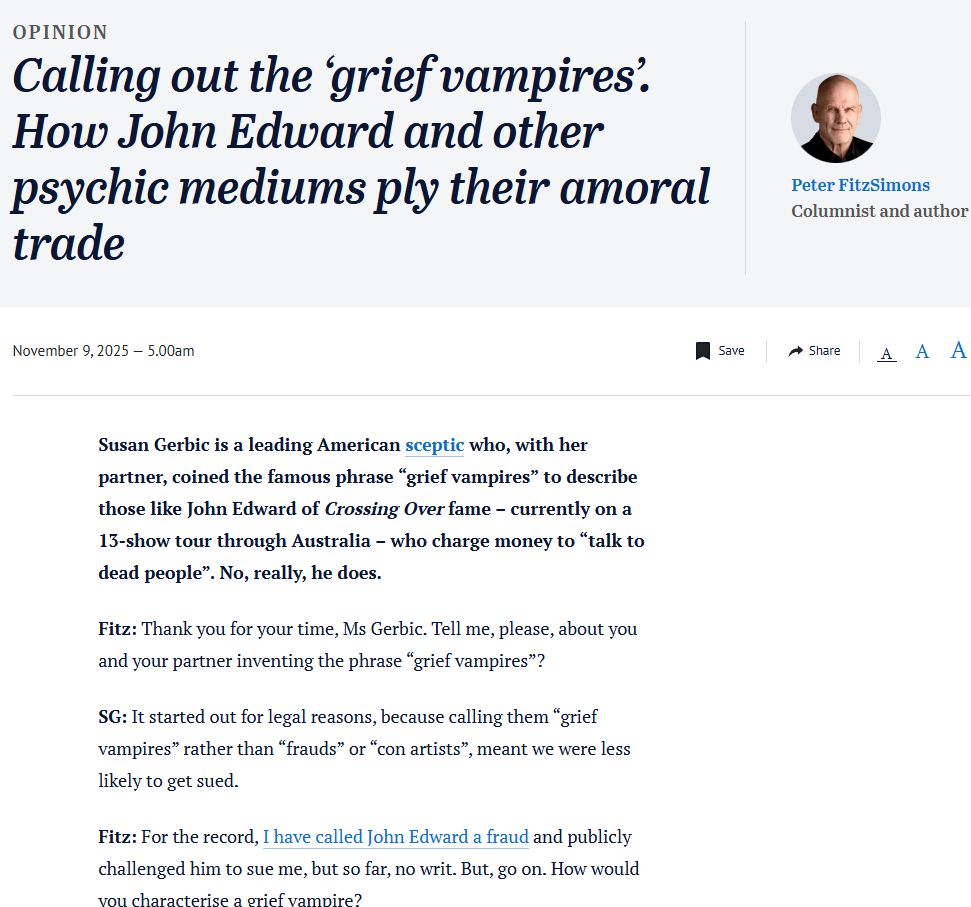Click the OPINION section label
This screenshot has height=907, width=971.
[60, 32]
